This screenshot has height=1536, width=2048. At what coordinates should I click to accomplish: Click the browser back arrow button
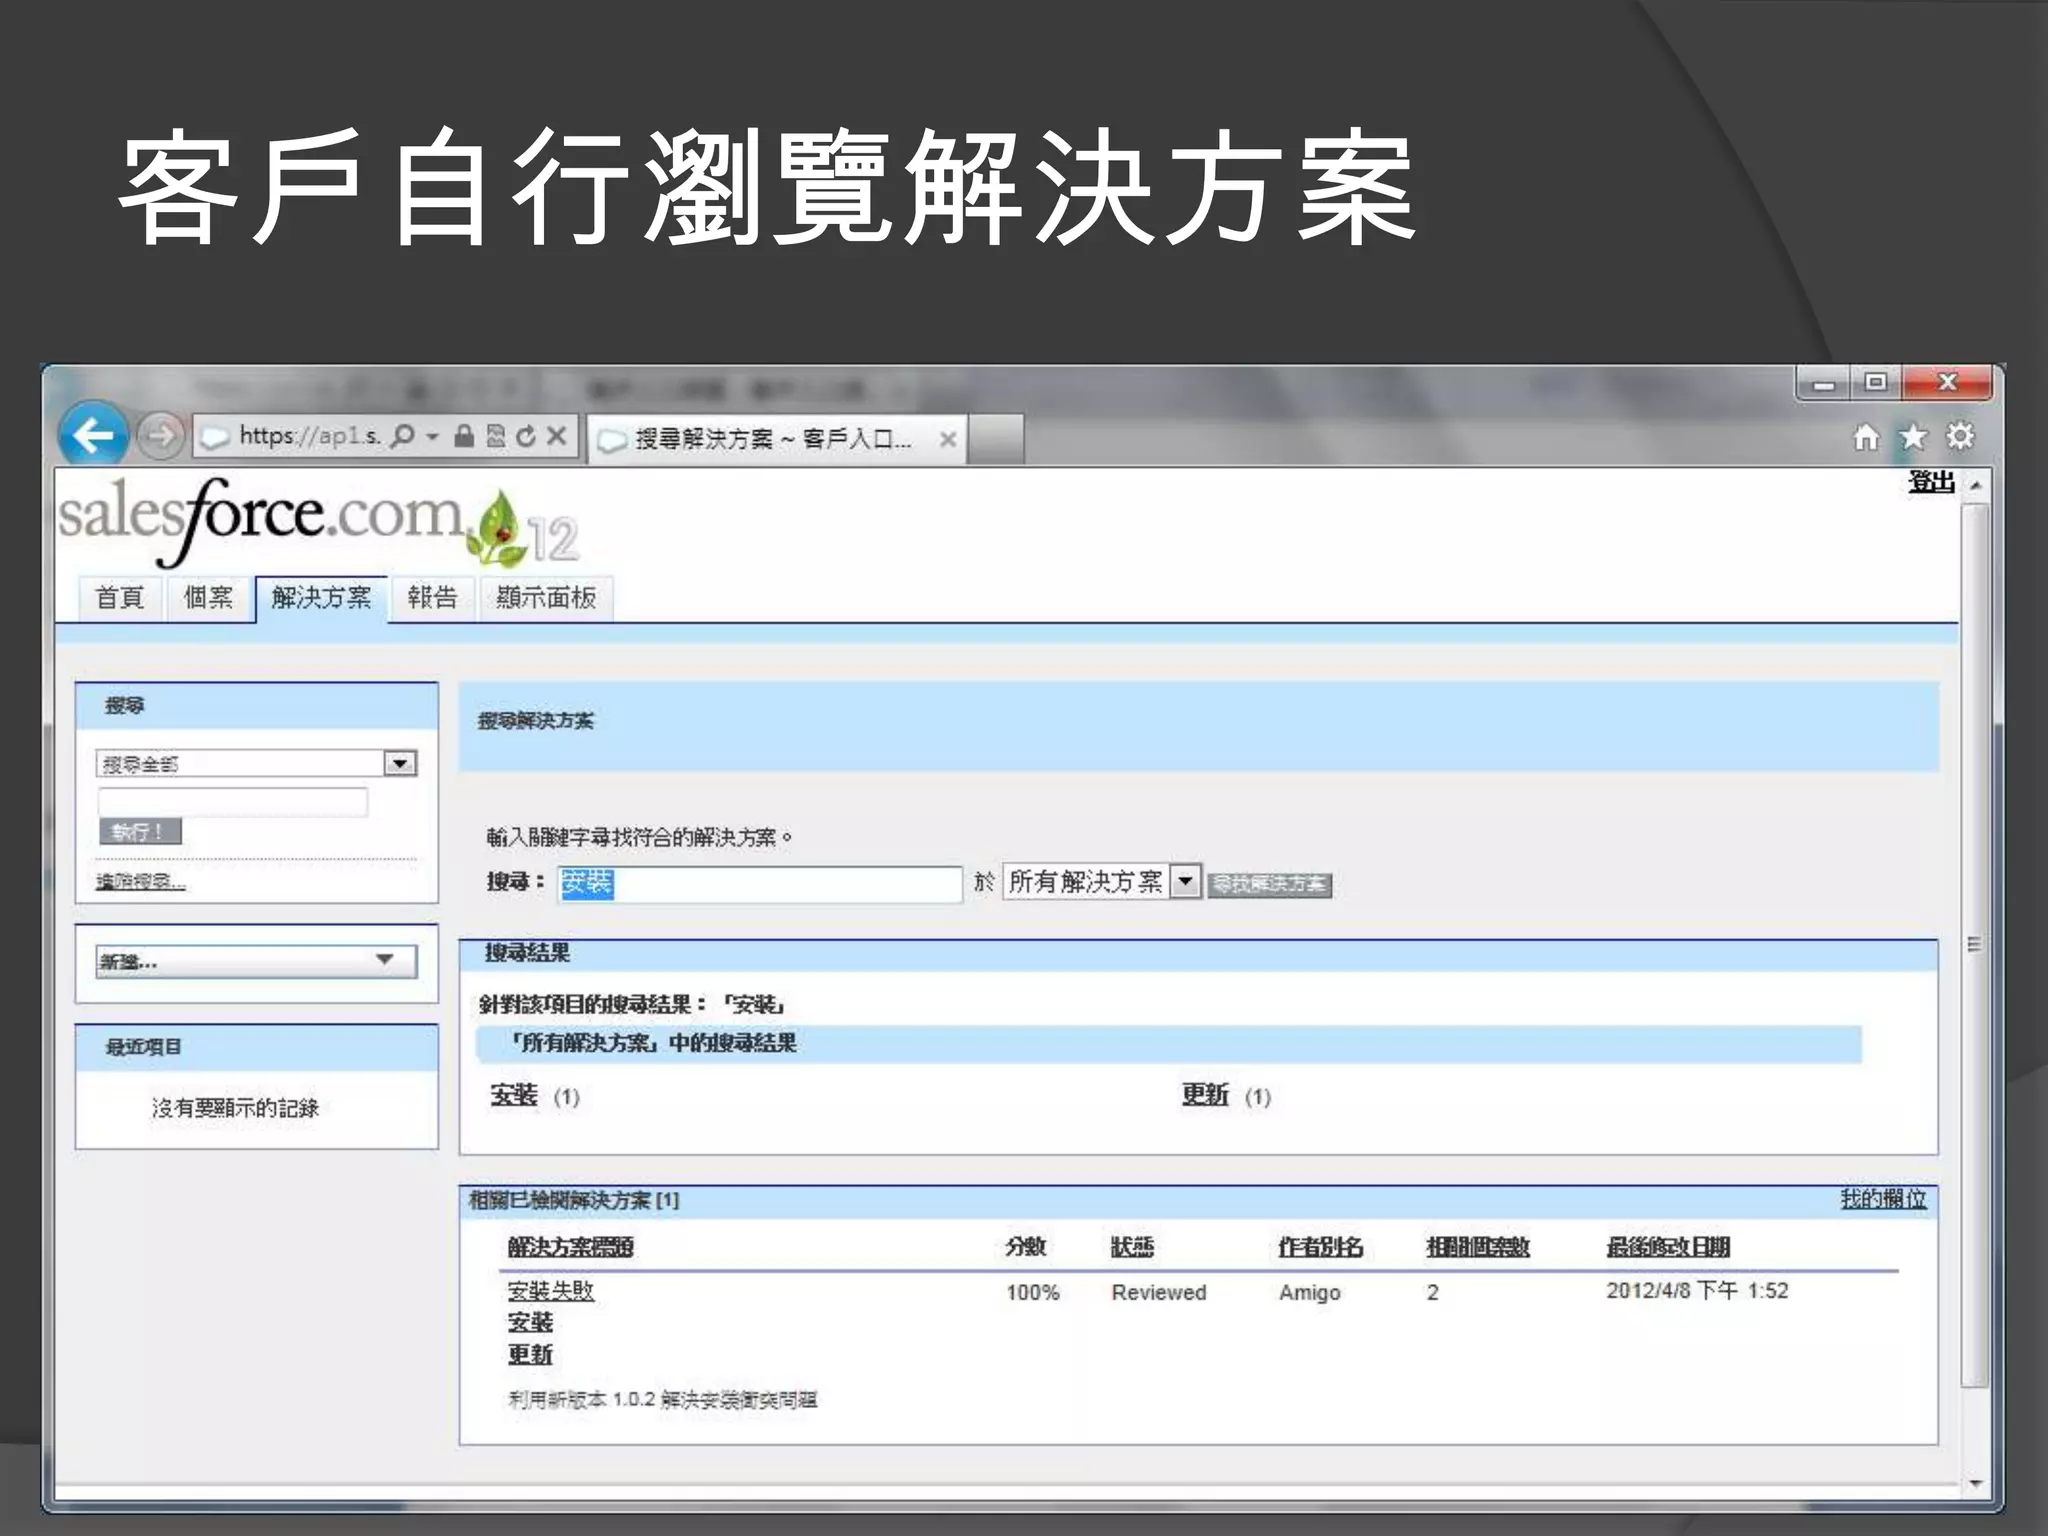93,435
